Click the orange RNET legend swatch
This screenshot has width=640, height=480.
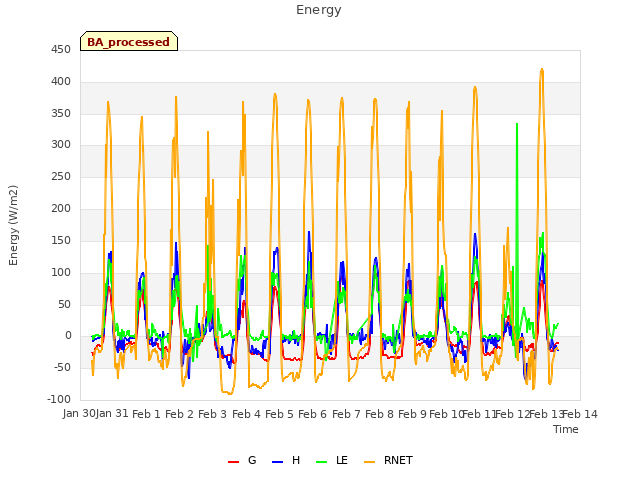click(369, 462)
